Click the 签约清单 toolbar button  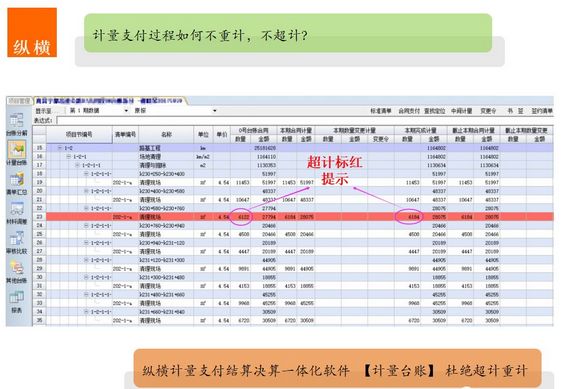point(542,111)
